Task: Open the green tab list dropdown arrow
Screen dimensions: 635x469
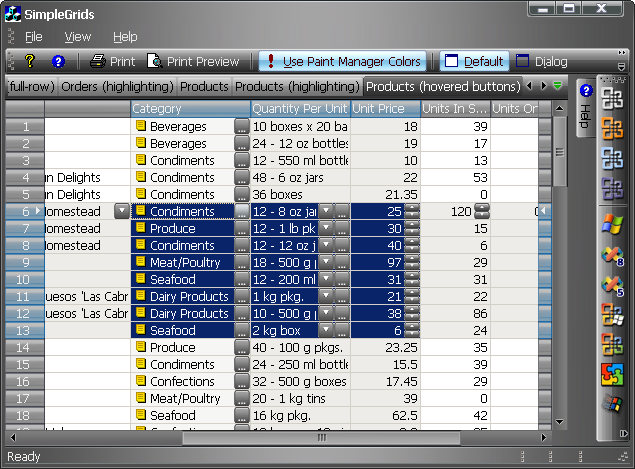Action: [557, 86]
